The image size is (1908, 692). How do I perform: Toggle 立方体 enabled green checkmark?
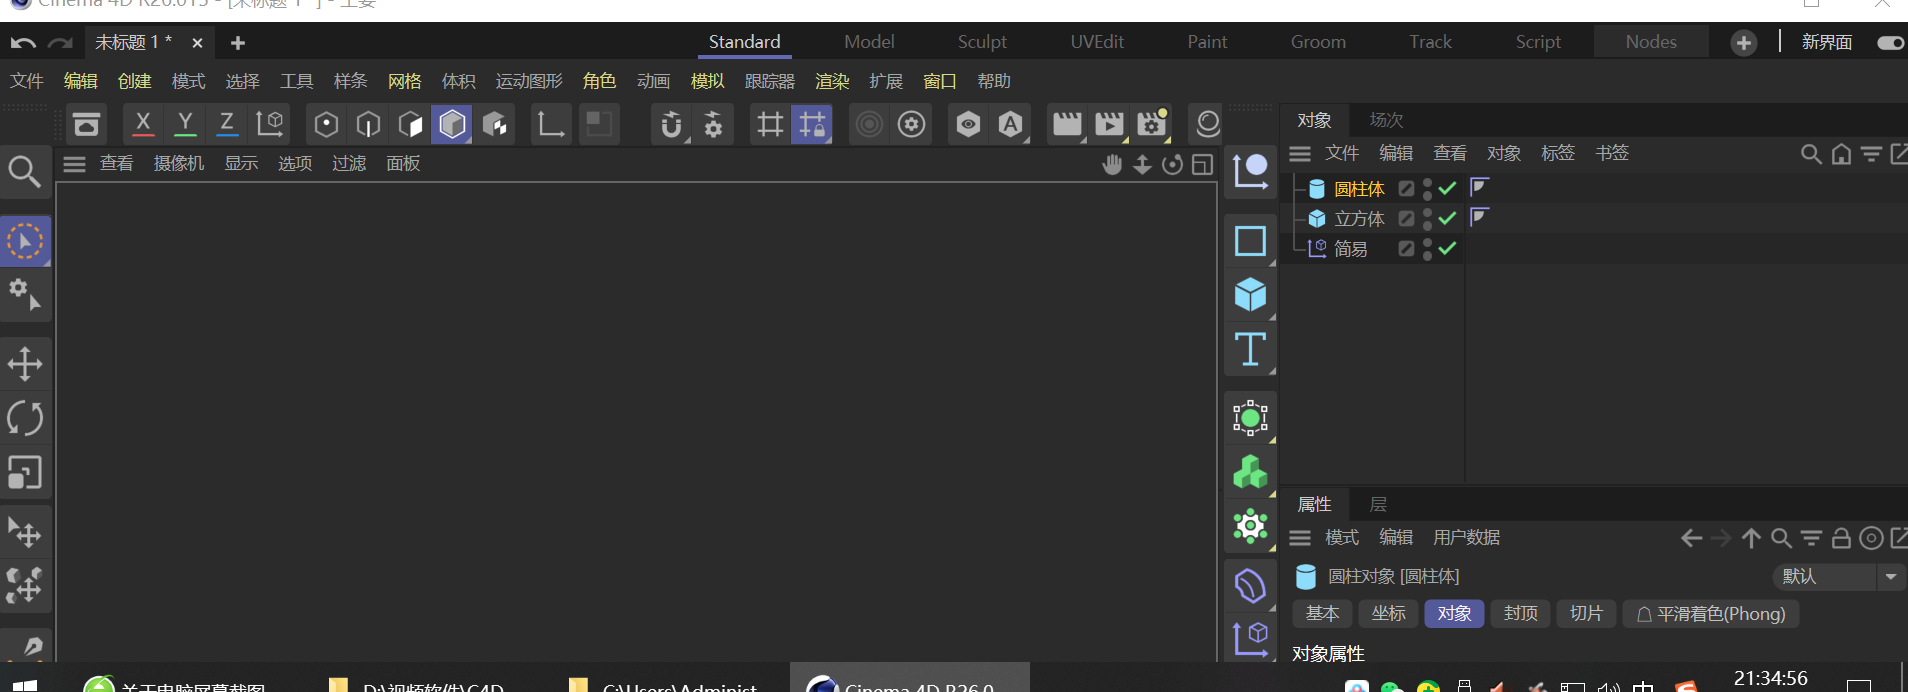coord(1447,218)
